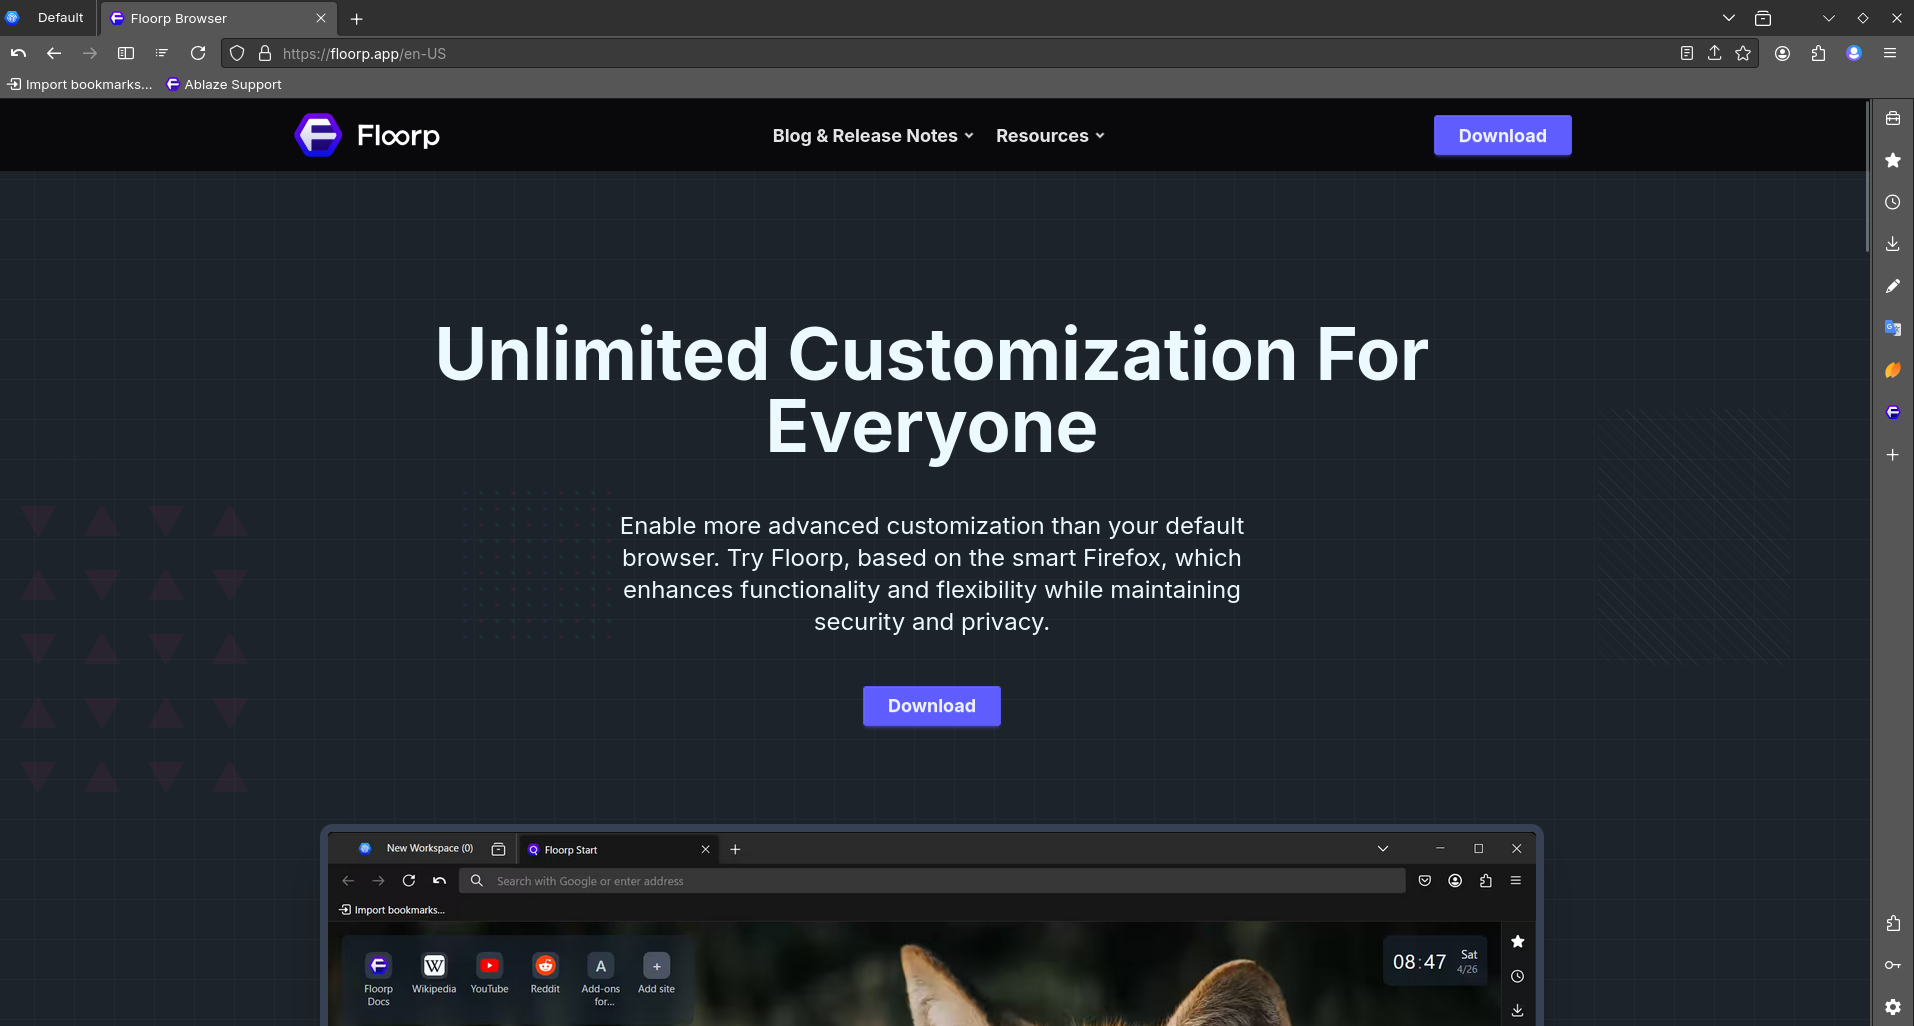Open the tab archive box icon in title bar
The height and width of the screenshot is (1026, 1914).
1763,18
